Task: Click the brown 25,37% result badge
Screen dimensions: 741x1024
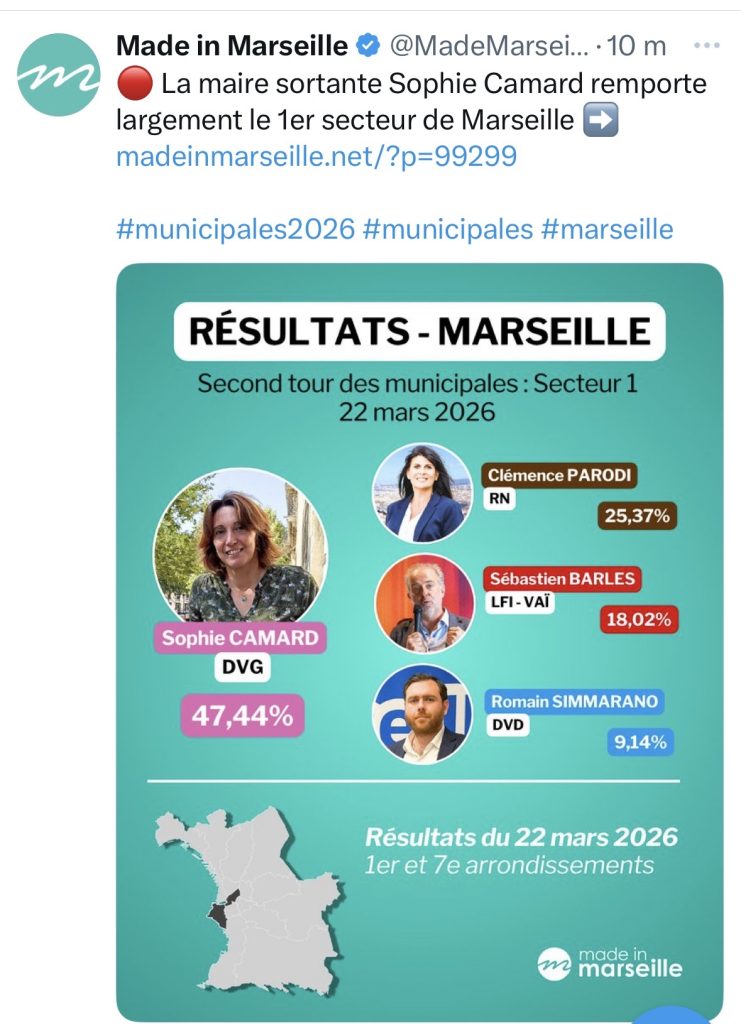Action: click(x=638, y=516)
